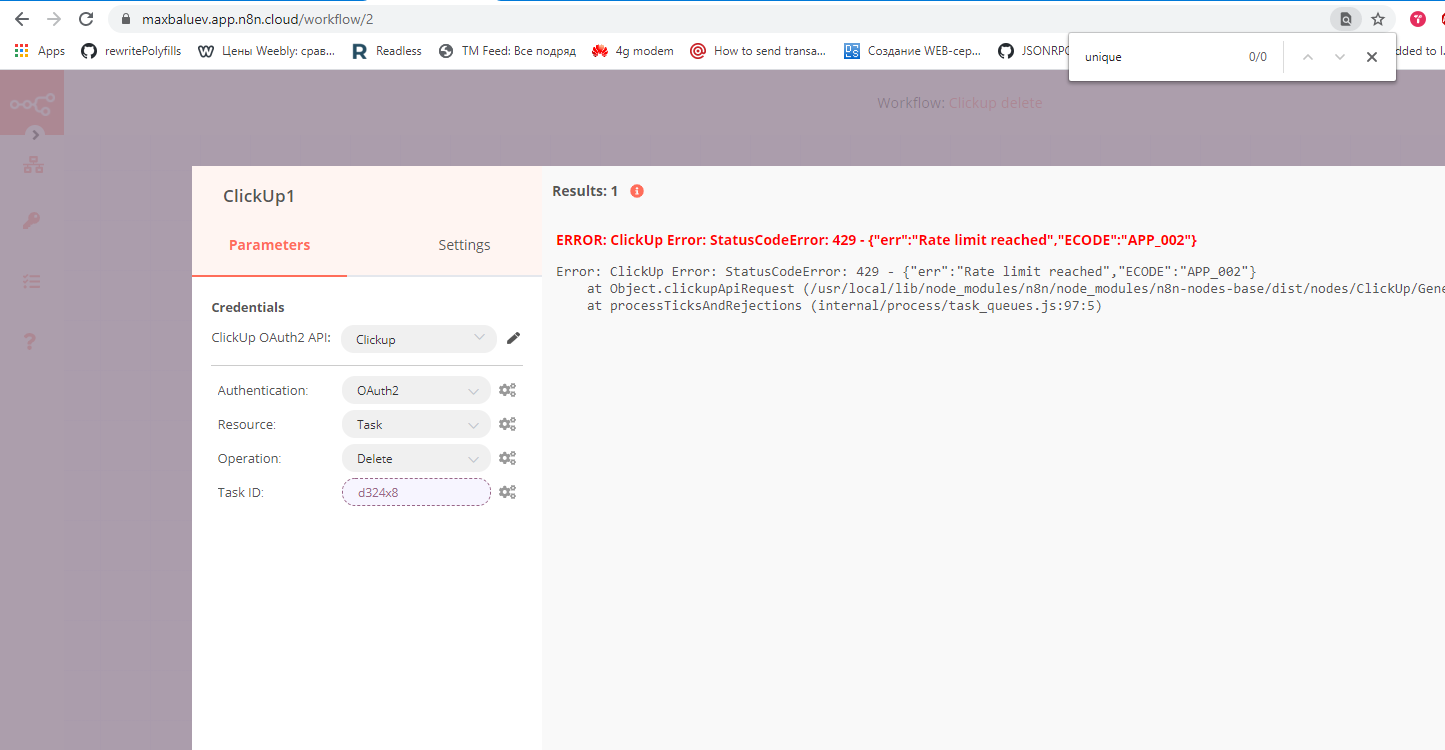
Task: Open the Цены Weebly bookmark
Action: coord(267,51)
